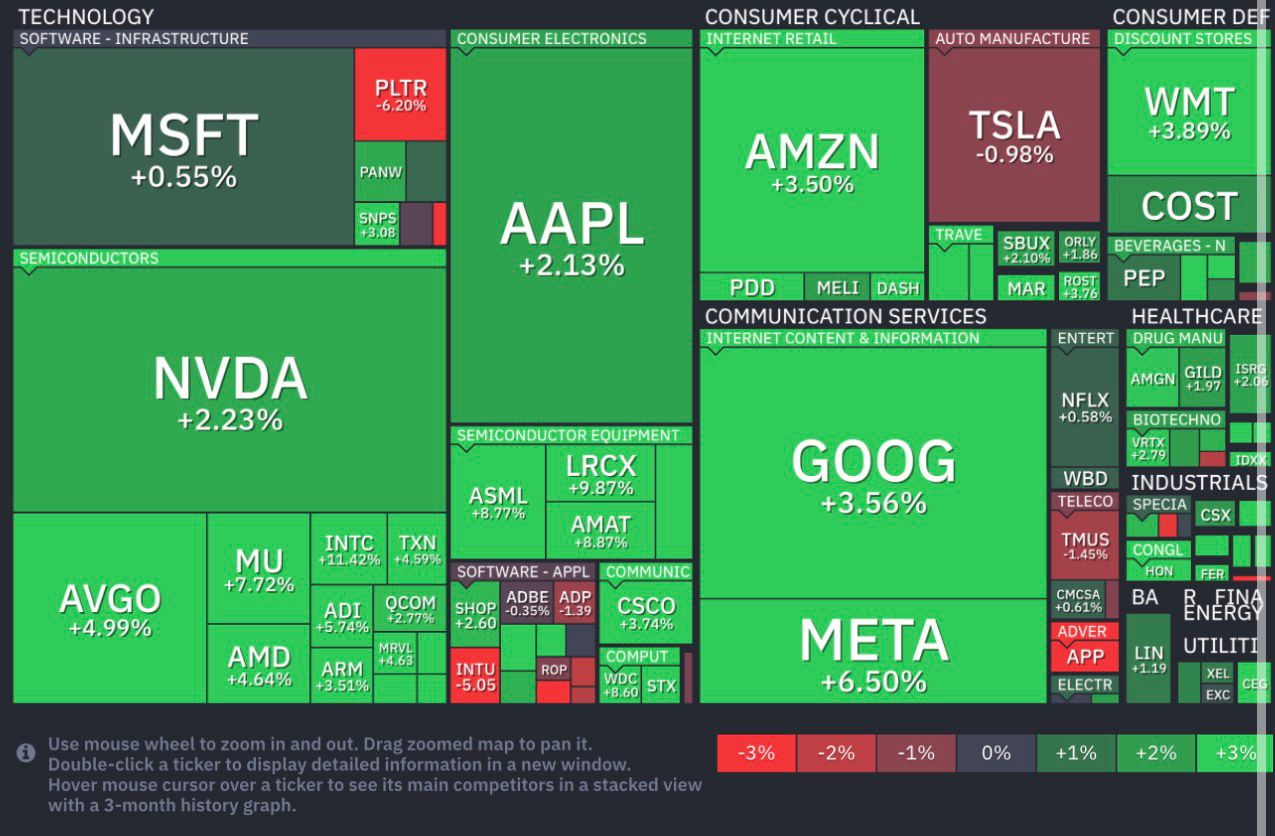Viewport: 1275px width, 836px height.
Task: Click the SEMICONDUCTORS industry label
Action: coord(89,258)
